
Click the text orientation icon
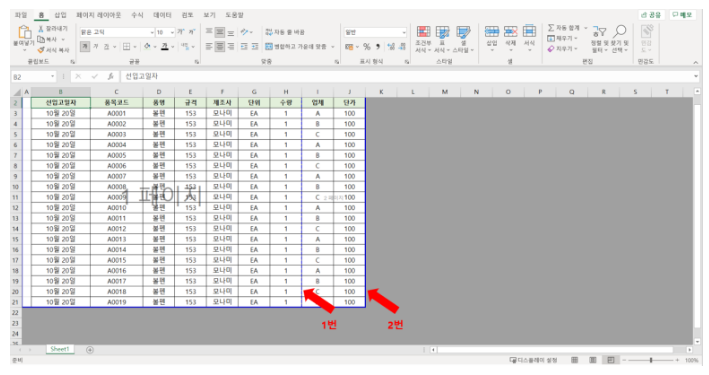245,32
